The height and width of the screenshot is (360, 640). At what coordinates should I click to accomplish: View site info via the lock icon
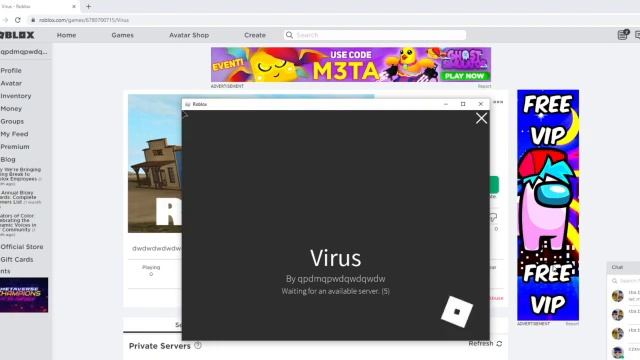point(33,20)
